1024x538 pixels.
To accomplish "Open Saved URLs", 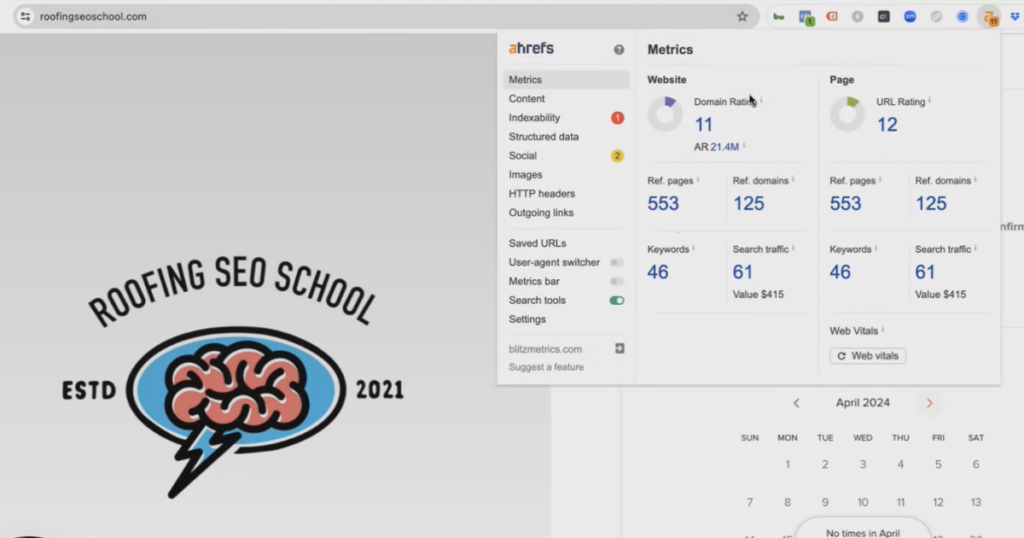I will click(537, 243).
